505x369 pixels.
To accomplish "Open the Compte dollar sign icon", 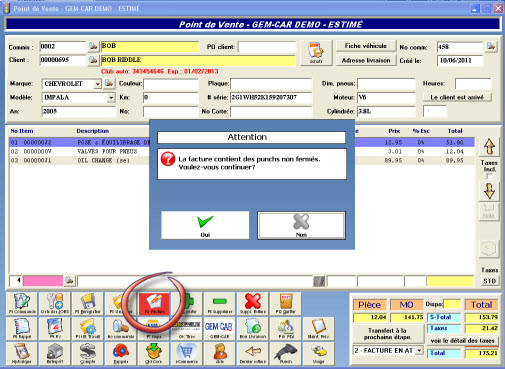I will (x=88, y=354).
